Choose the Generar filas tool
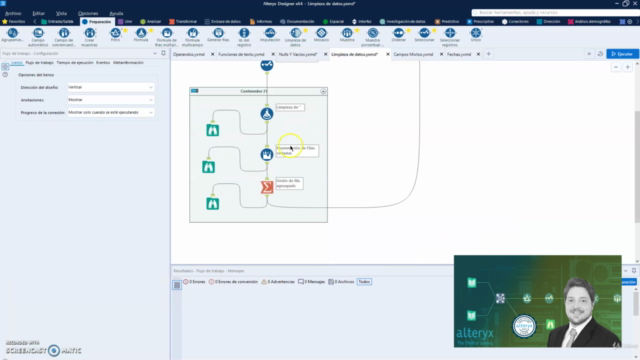The image size is (640, 360). pos(218,35)
